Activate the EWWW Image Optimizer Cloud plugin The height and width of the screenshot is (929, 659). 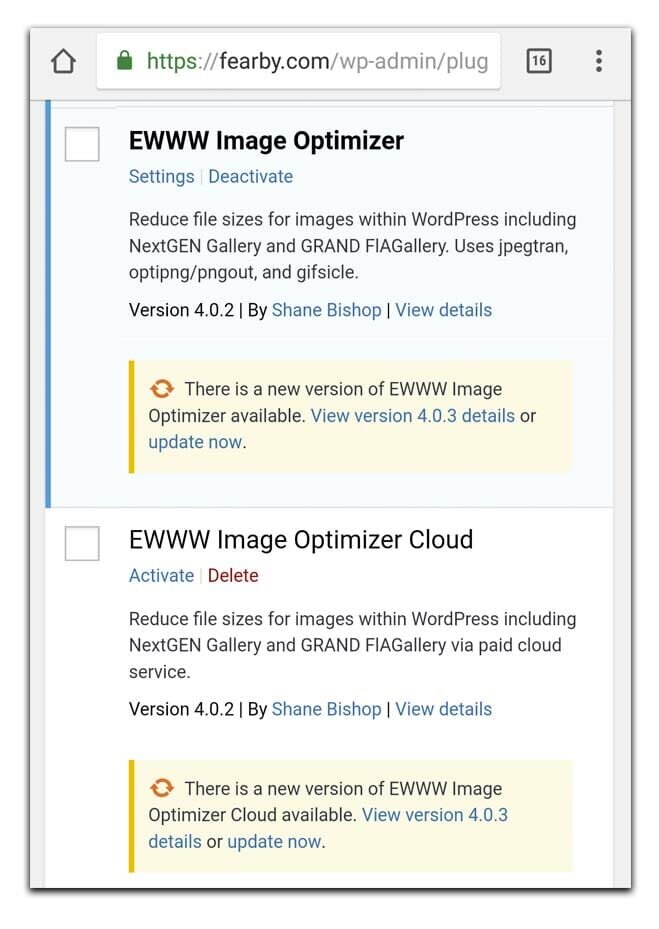click(161, 576)
